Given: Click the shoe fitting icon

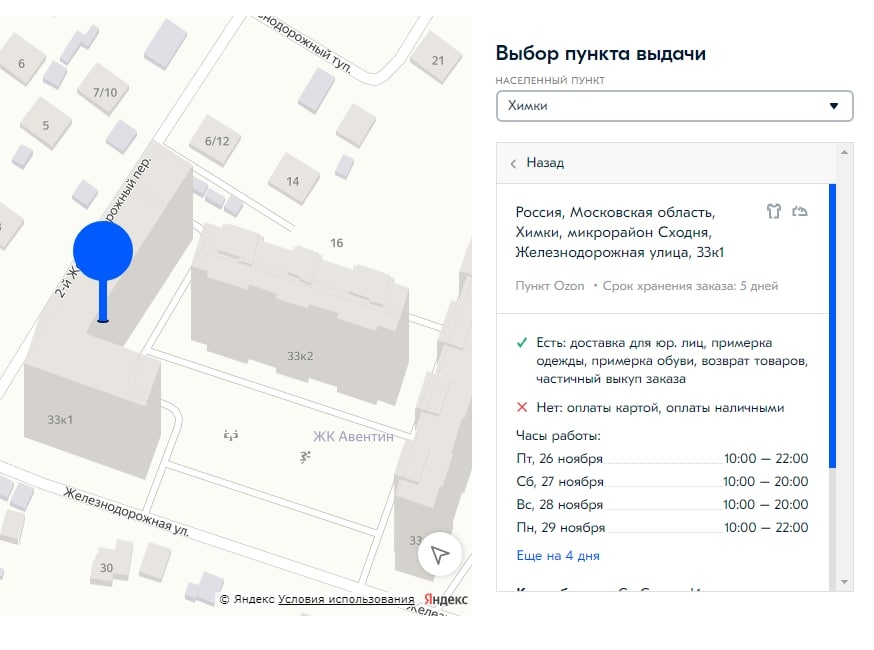Looking at the screenshot, I should coord(800,211).
